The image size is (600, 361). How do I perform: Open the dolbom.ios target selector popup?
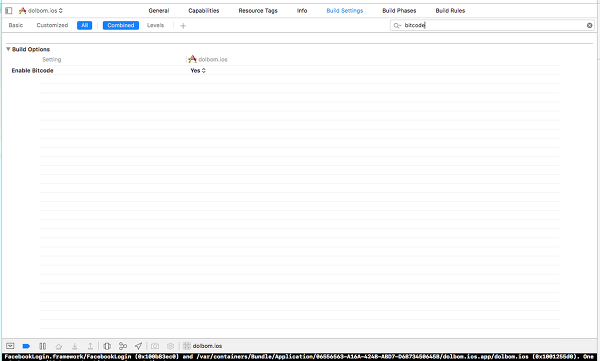tap(41, 11)
